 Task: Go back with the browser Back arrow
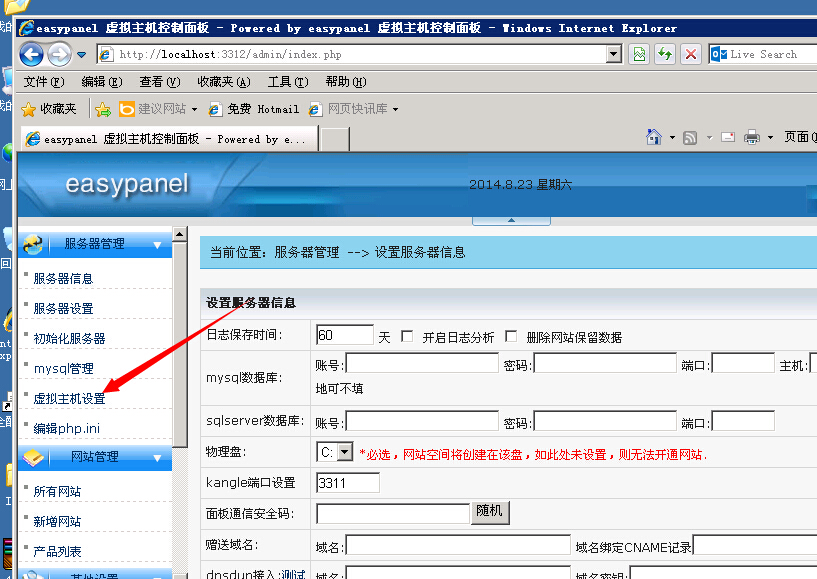point(31,54)
